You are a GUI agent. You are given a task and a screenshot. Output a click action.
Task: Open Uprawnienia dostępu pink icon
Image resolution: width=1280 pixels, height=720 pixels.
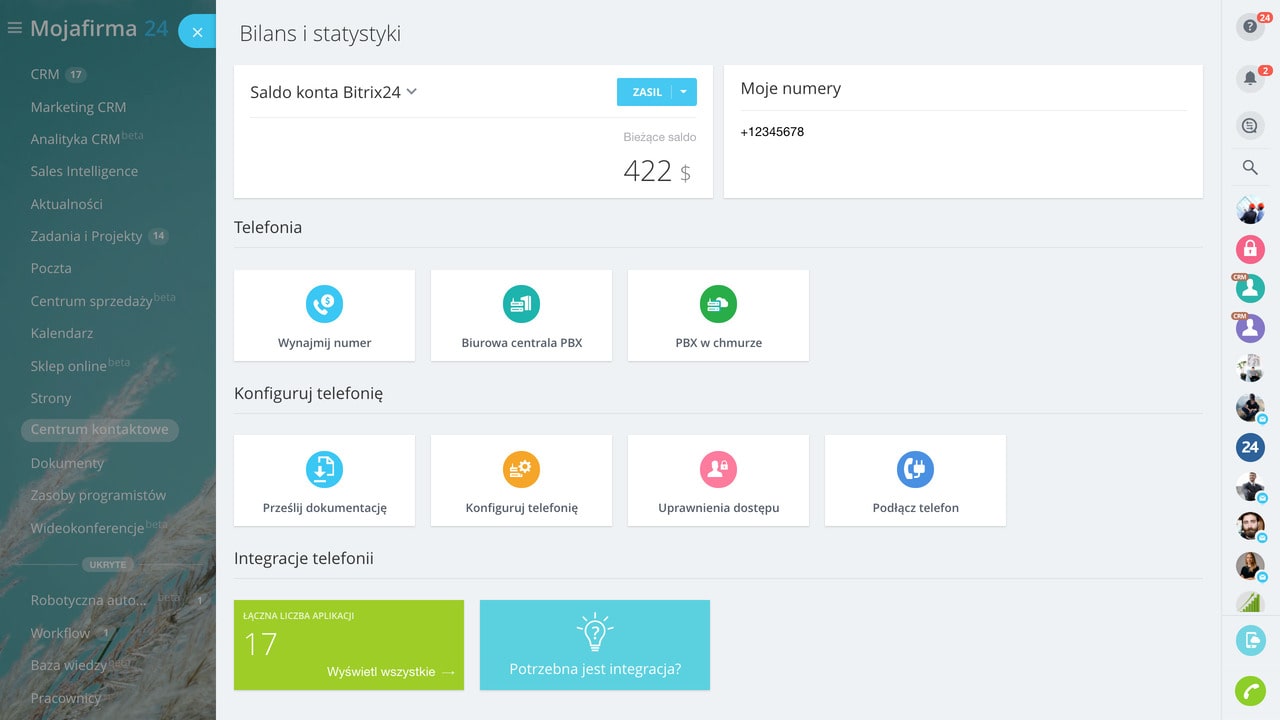coord(718,469)
